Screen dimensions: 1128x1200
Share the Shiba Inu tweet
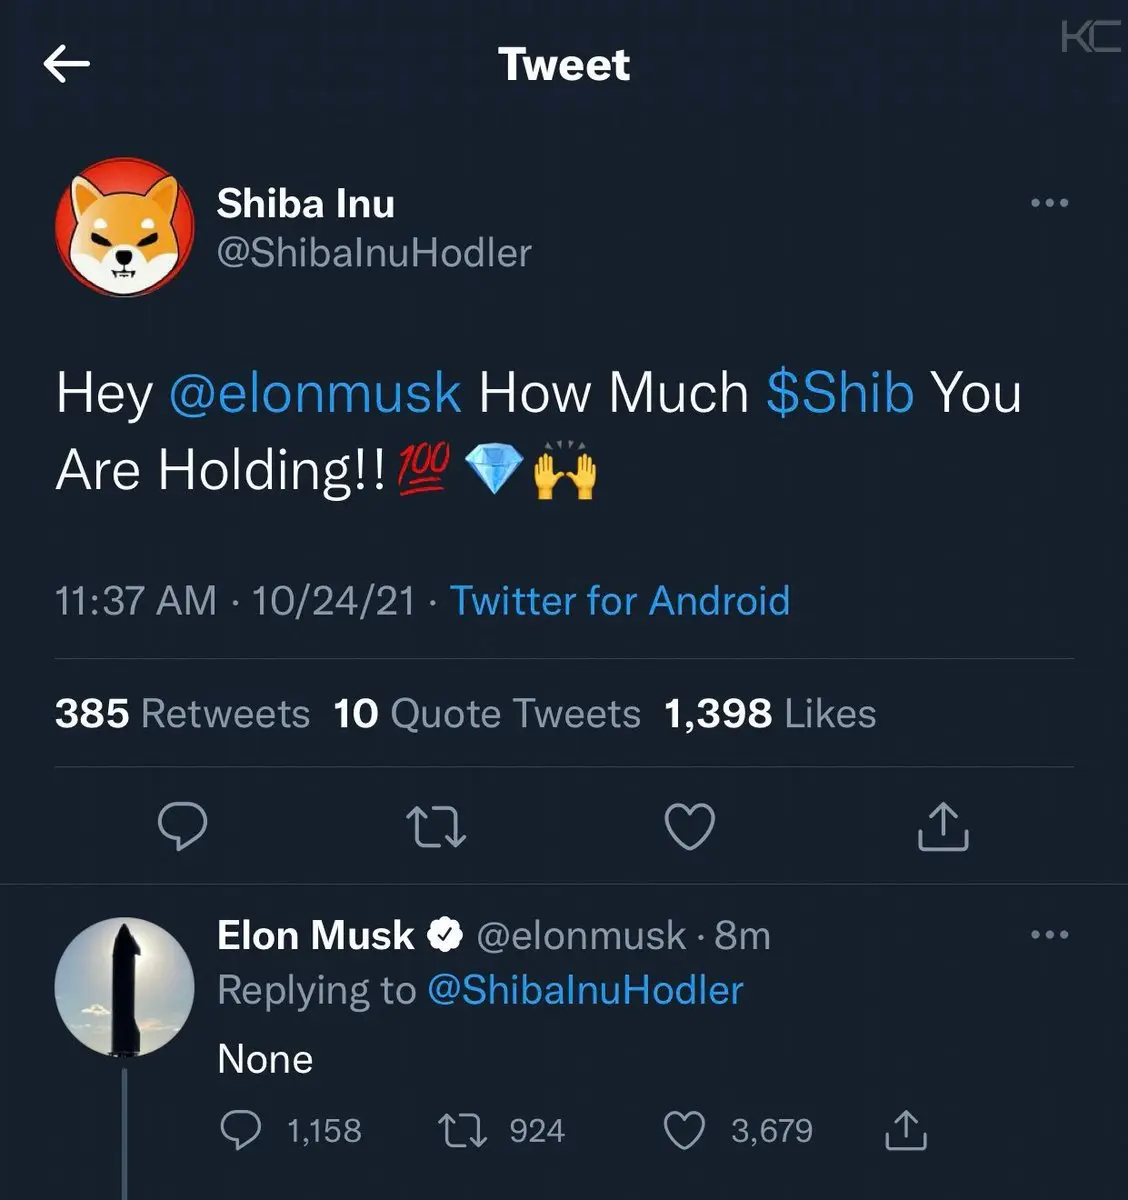coord(942,827)
